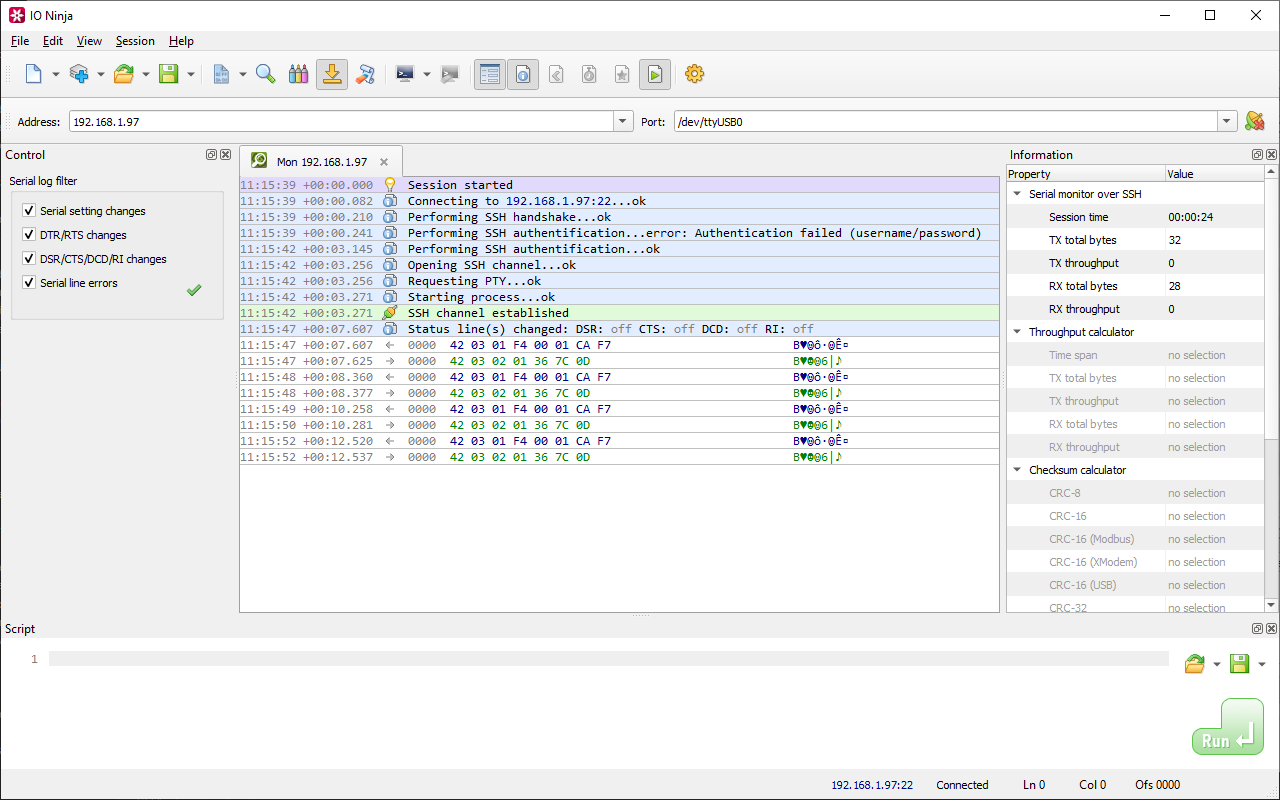Open the Address combo box dropdown
The image size is (1280, 800).
[x=624, y=122]
